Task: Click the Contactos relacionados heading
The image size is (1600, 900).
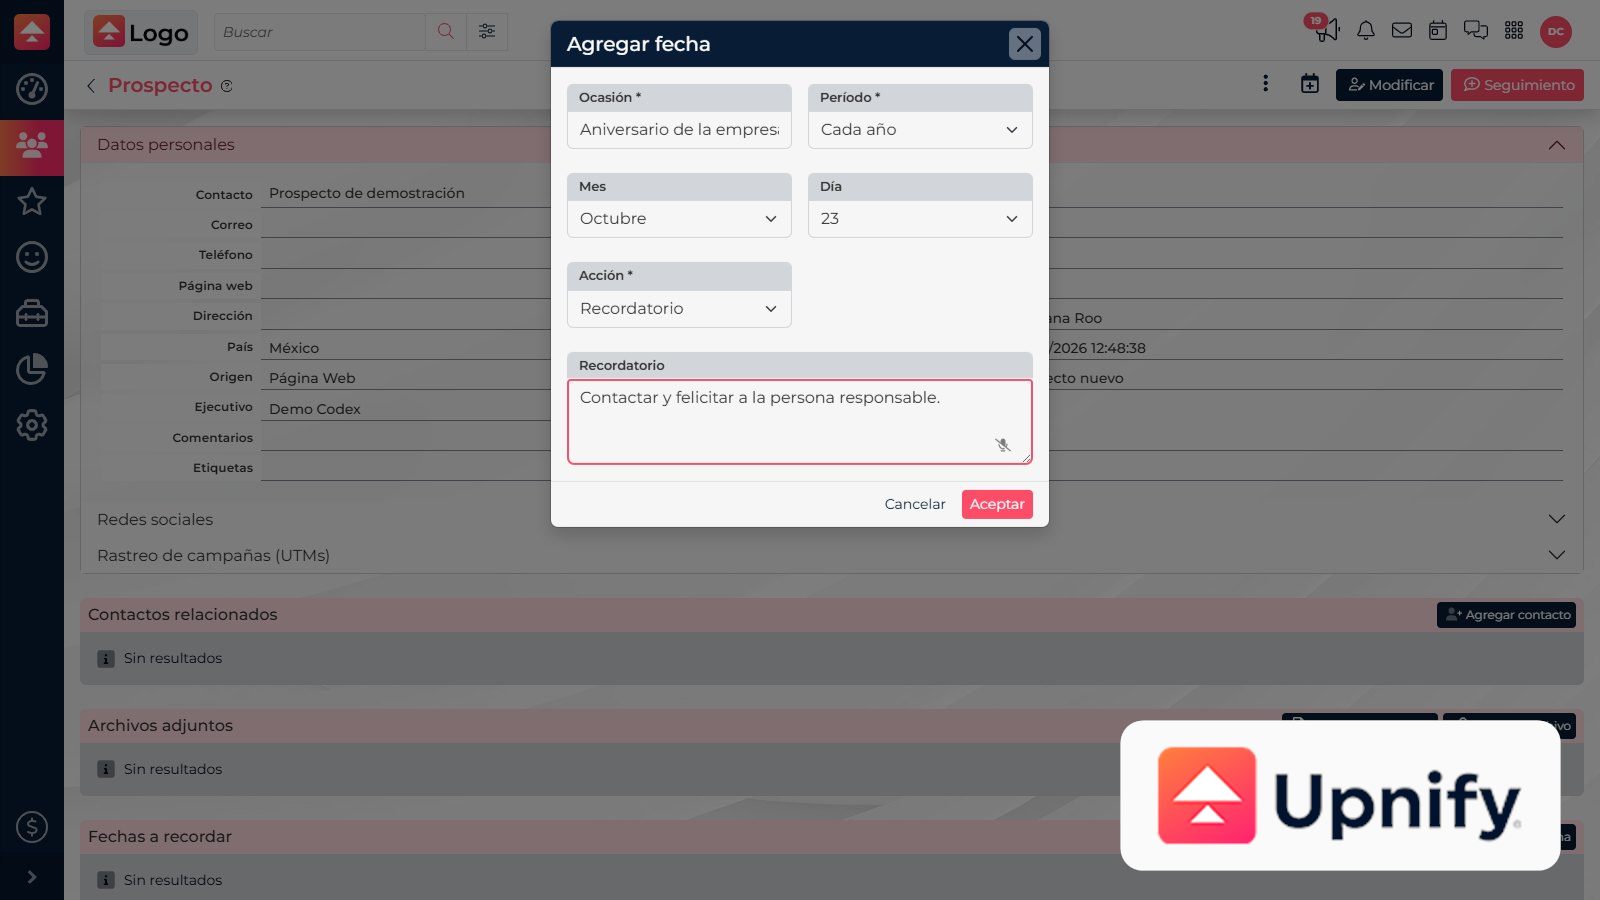Action: 183,615
